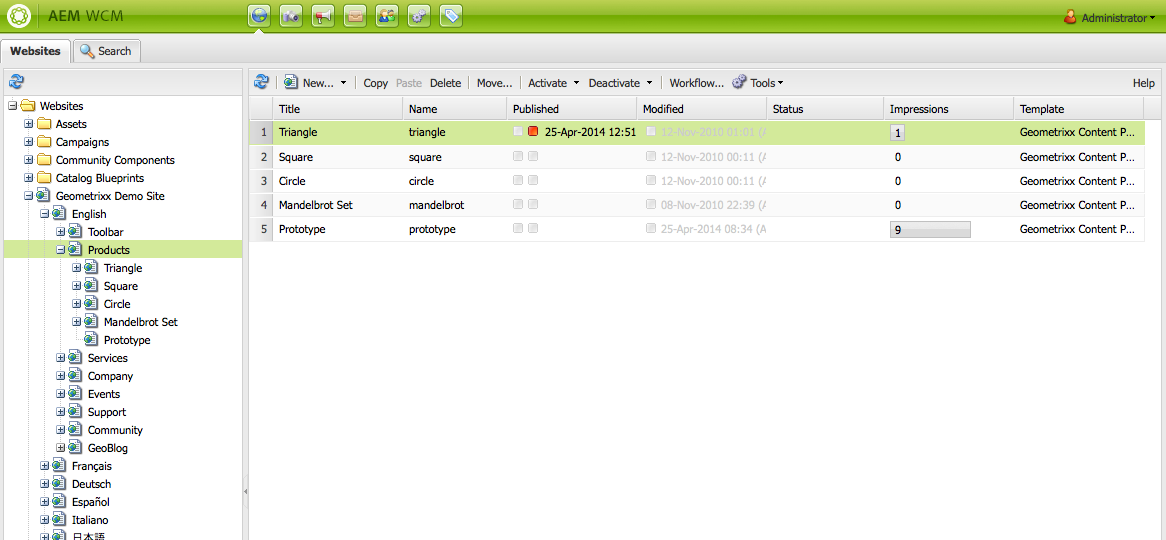Expand the Français tree node

click(45, 466)
